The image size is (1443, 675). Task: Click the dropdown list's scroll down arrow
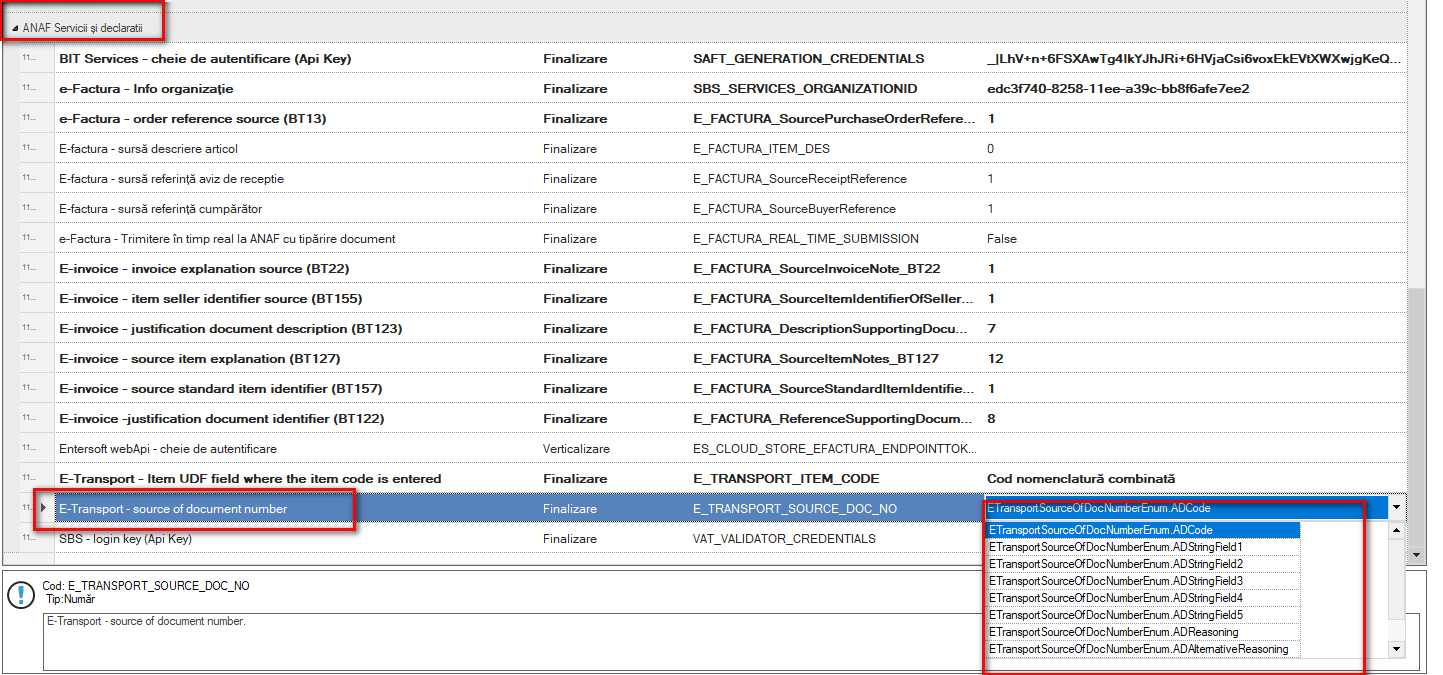click(1397, 649)
